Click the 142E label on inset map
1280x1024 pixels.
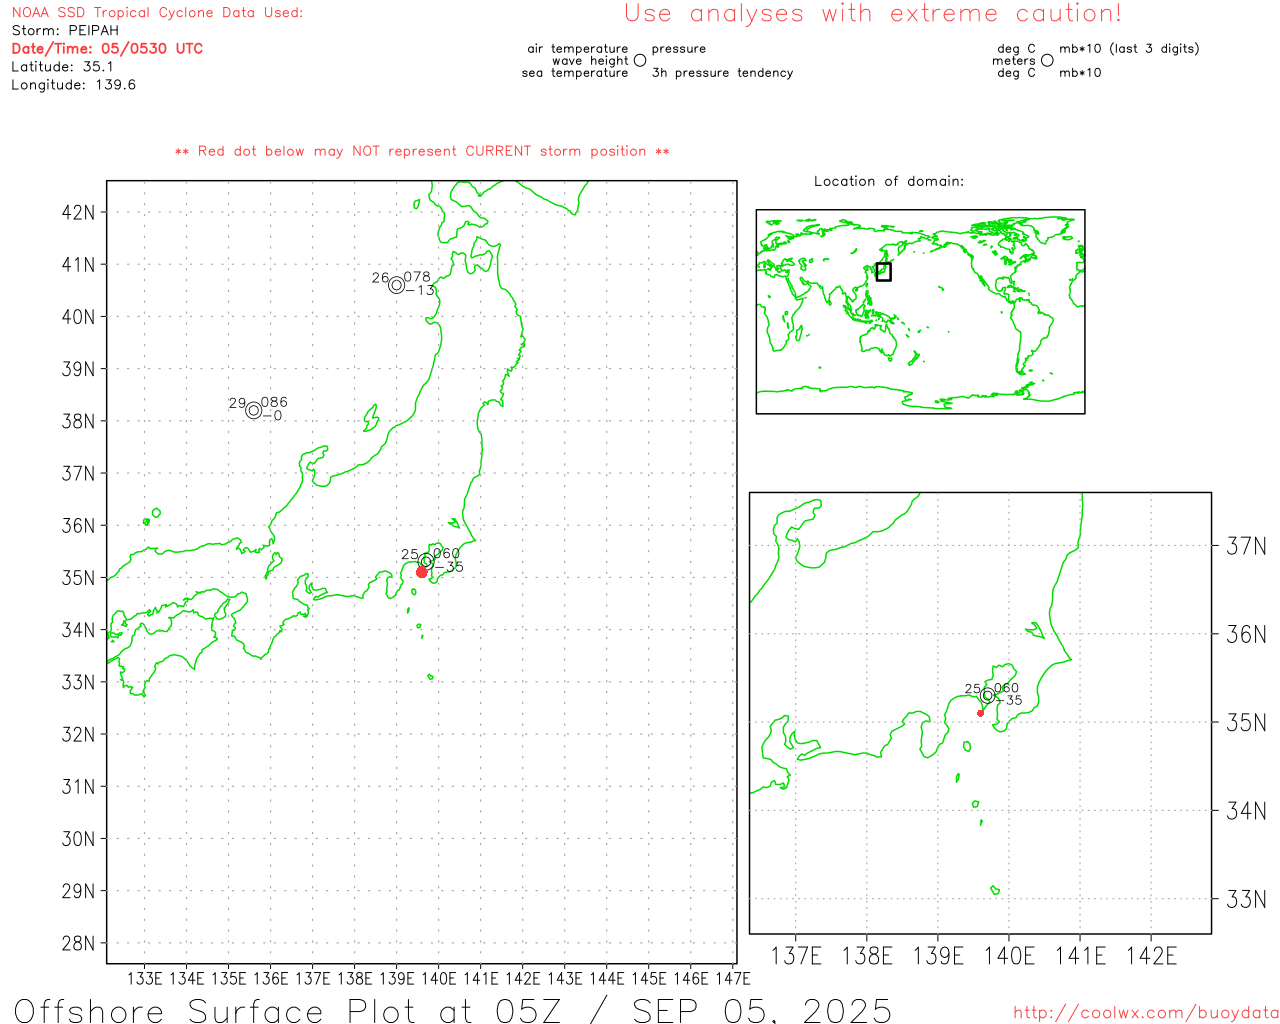coord(1151,956)
